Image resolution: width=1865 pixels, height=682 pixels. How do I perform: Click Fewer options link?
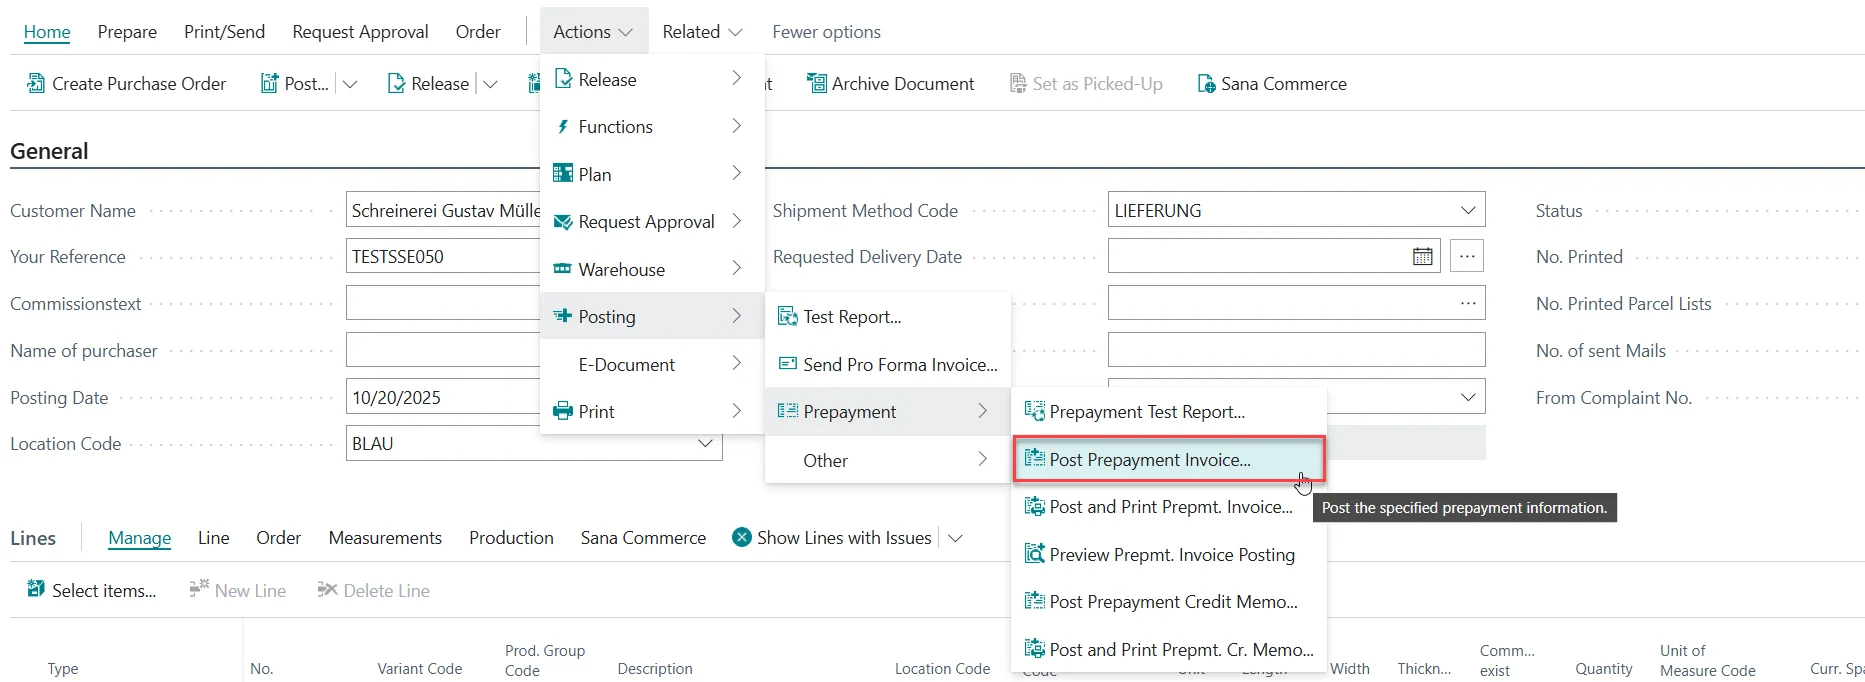(x=826, y=32)
